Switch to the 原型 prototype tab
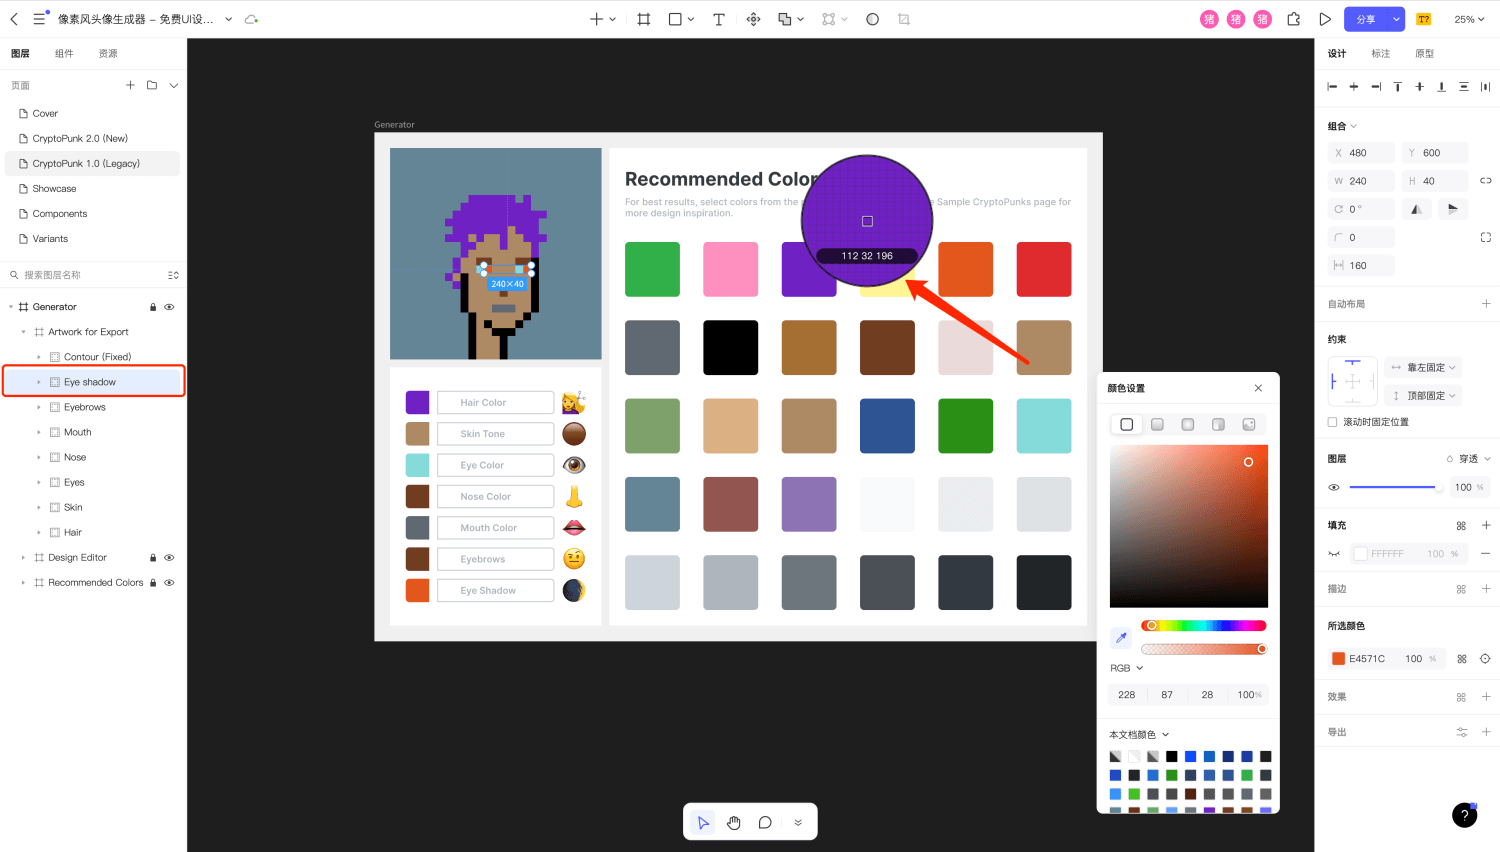Image resolution: width=1500 pixels, height=852 pixels. (1425, 53)
